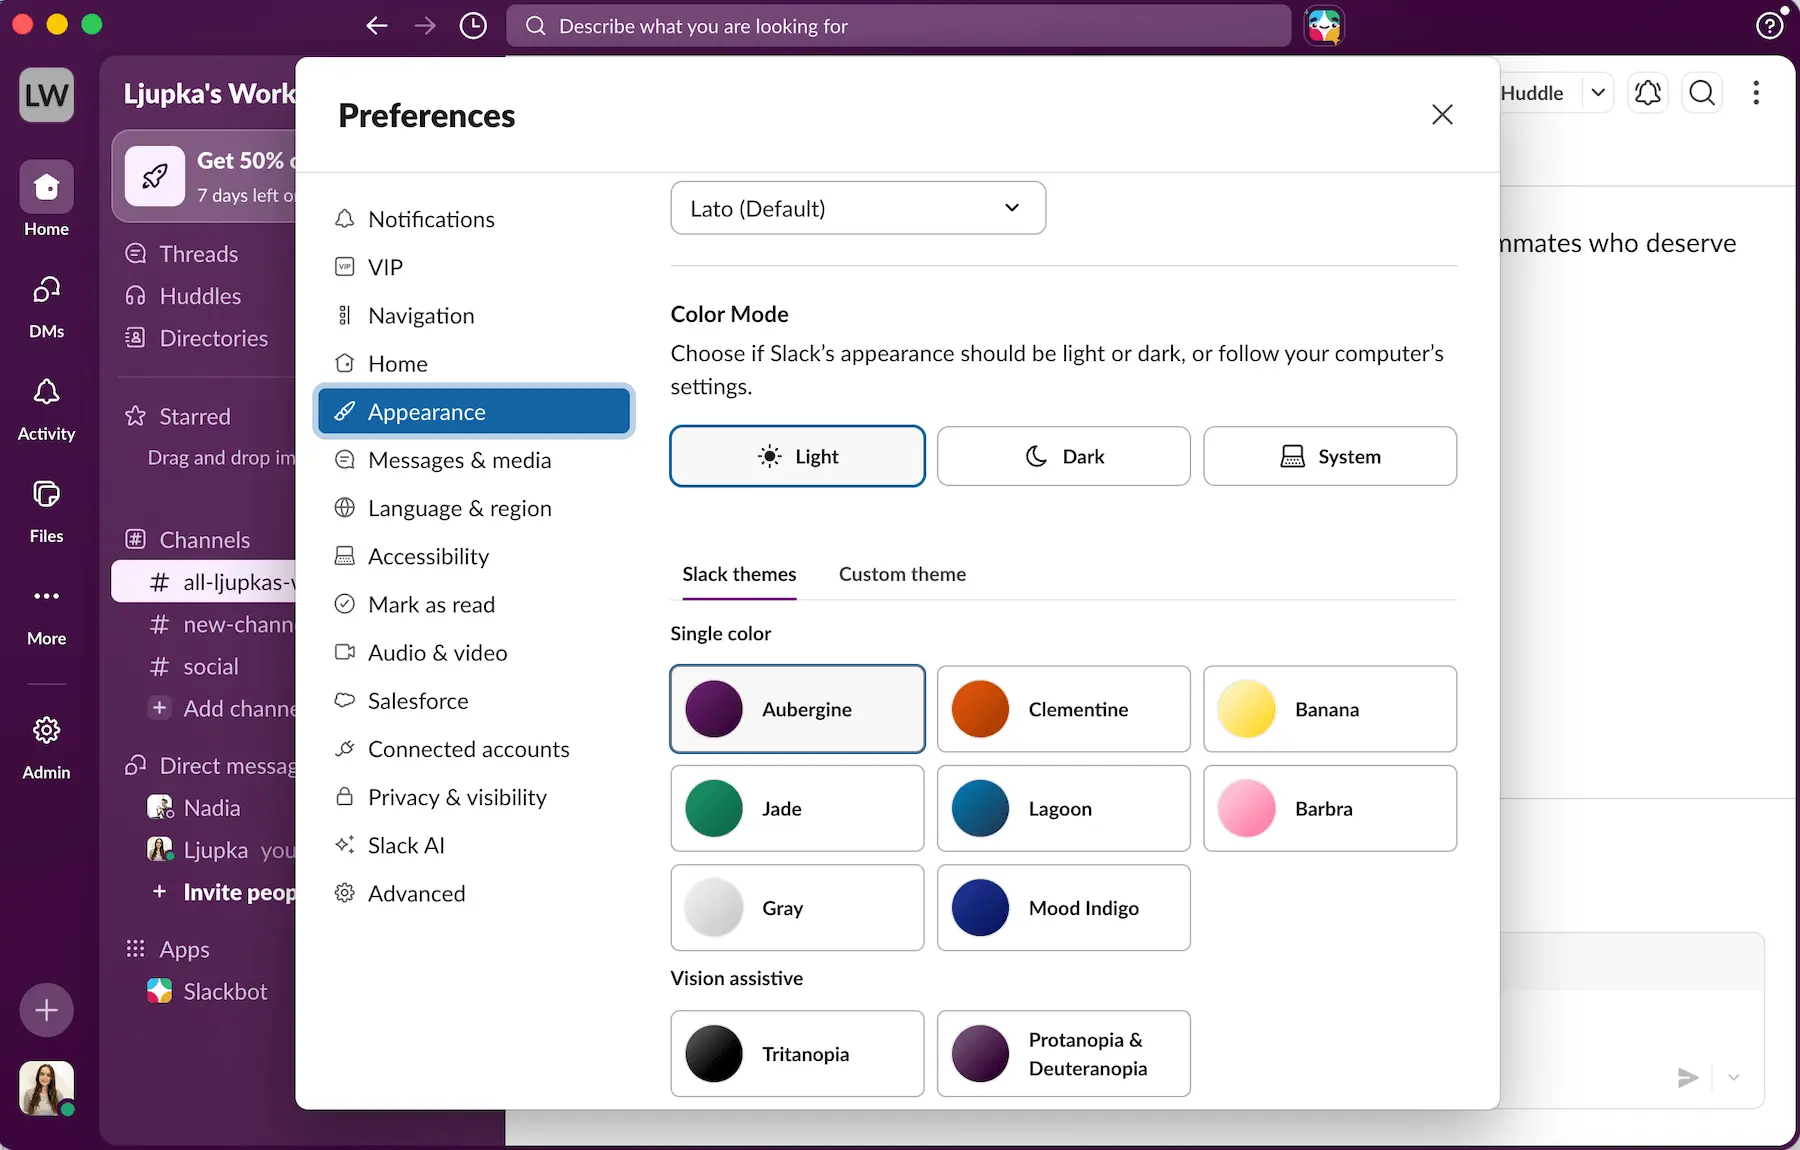
Task: Close the Preferences dialog
Action: 1442,115
